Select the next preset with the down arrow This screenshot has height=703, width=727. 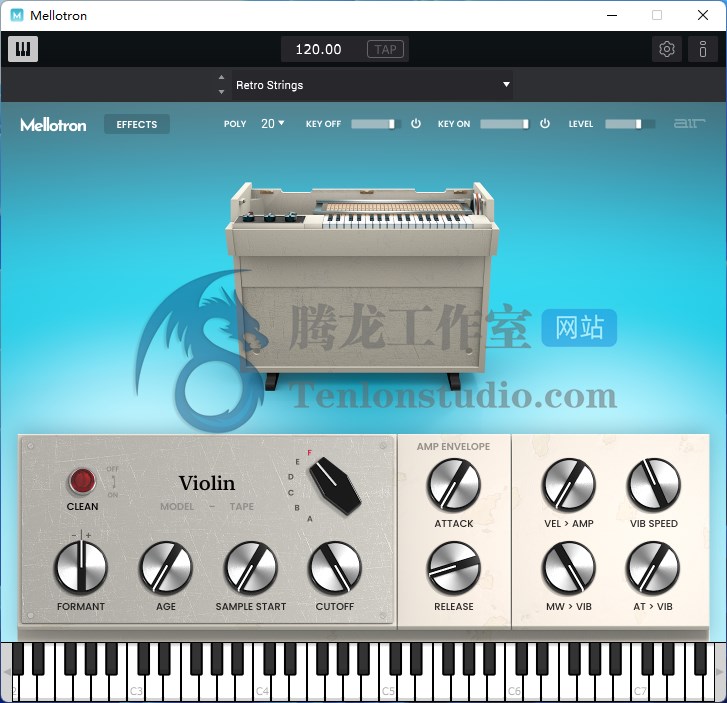pyautogui.click(x=222, y=92)
